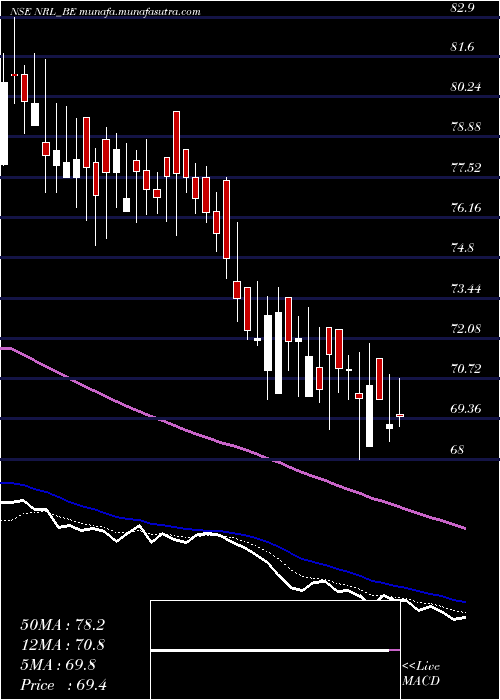
Task: Click the NSE NRL_BE munafasutra.com chart title
Action: [x=106, y=12]
